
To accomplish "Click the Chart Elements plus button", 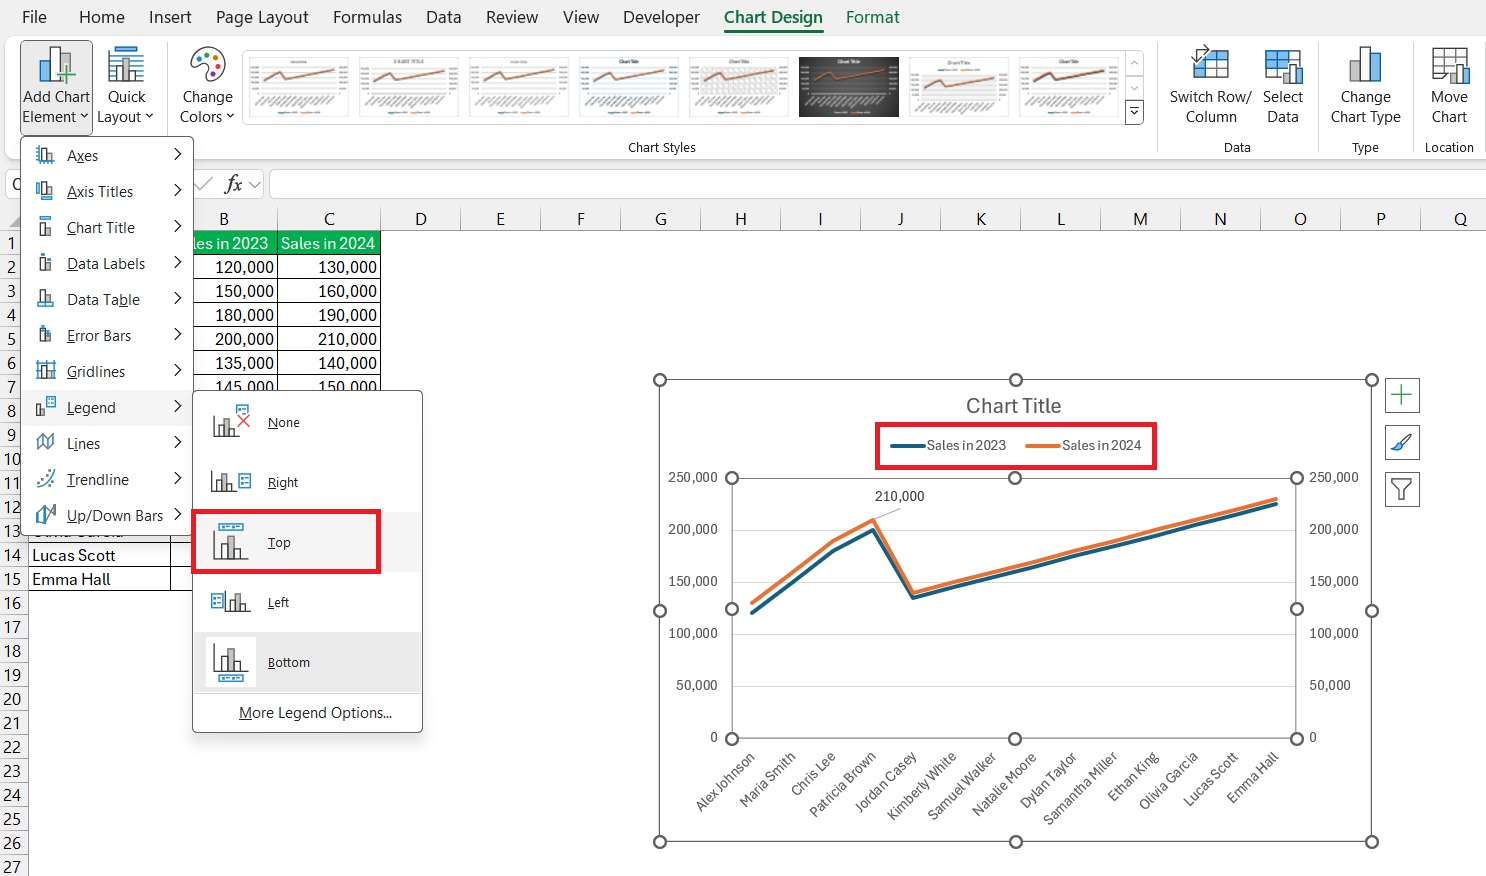I will (x=1402, y=395).
